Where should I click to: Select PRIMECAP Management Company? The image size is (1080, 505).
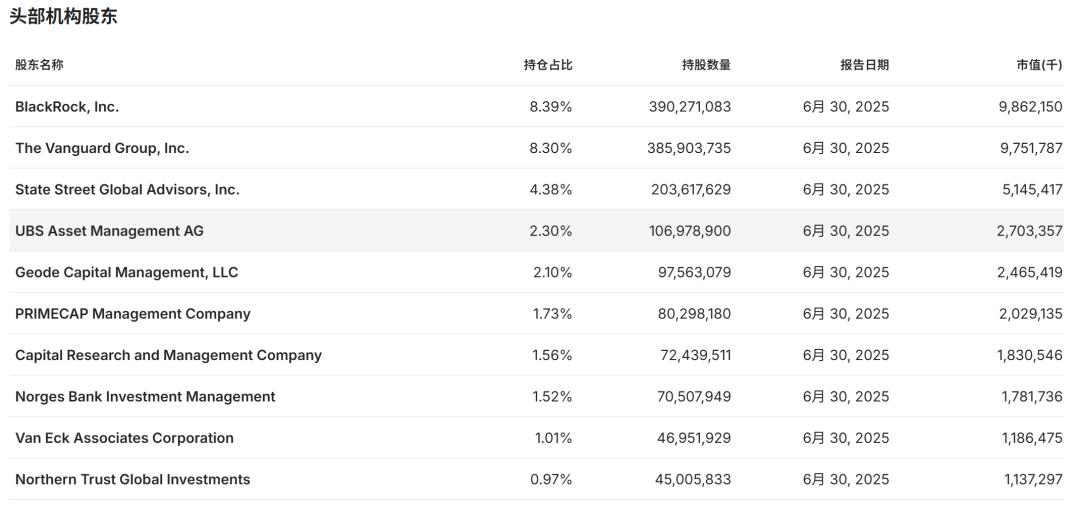pyautogui.click(x=133, y=314)
